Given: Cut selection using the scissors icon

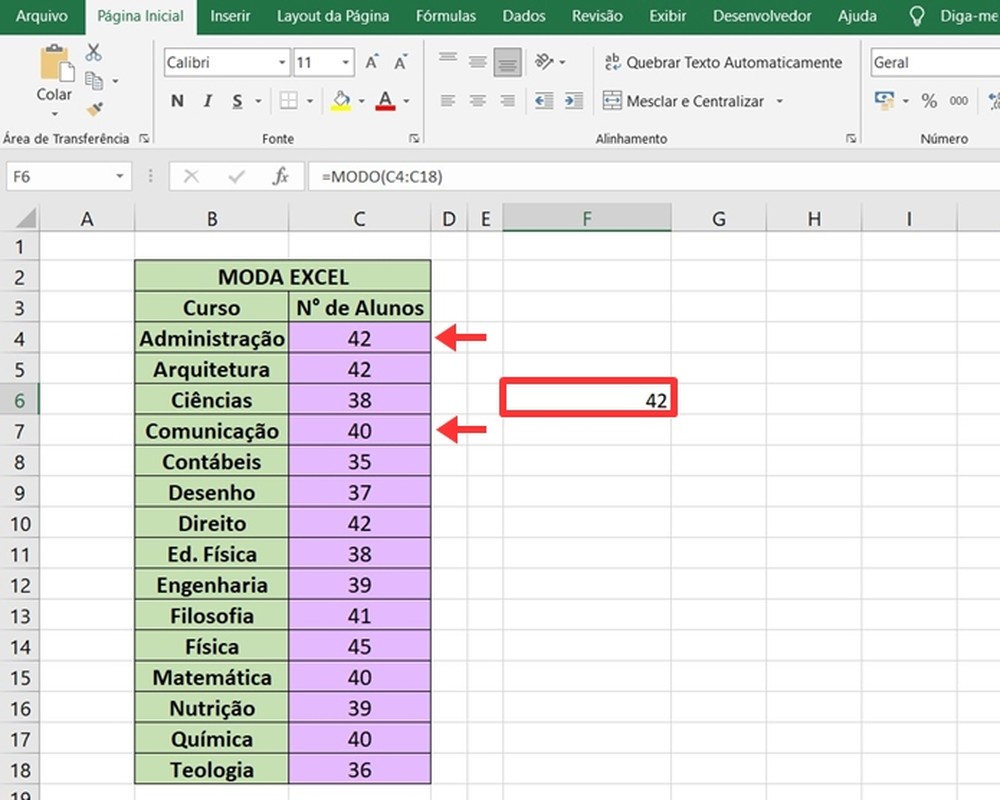Looking at the screenshot, I should 95,52.
